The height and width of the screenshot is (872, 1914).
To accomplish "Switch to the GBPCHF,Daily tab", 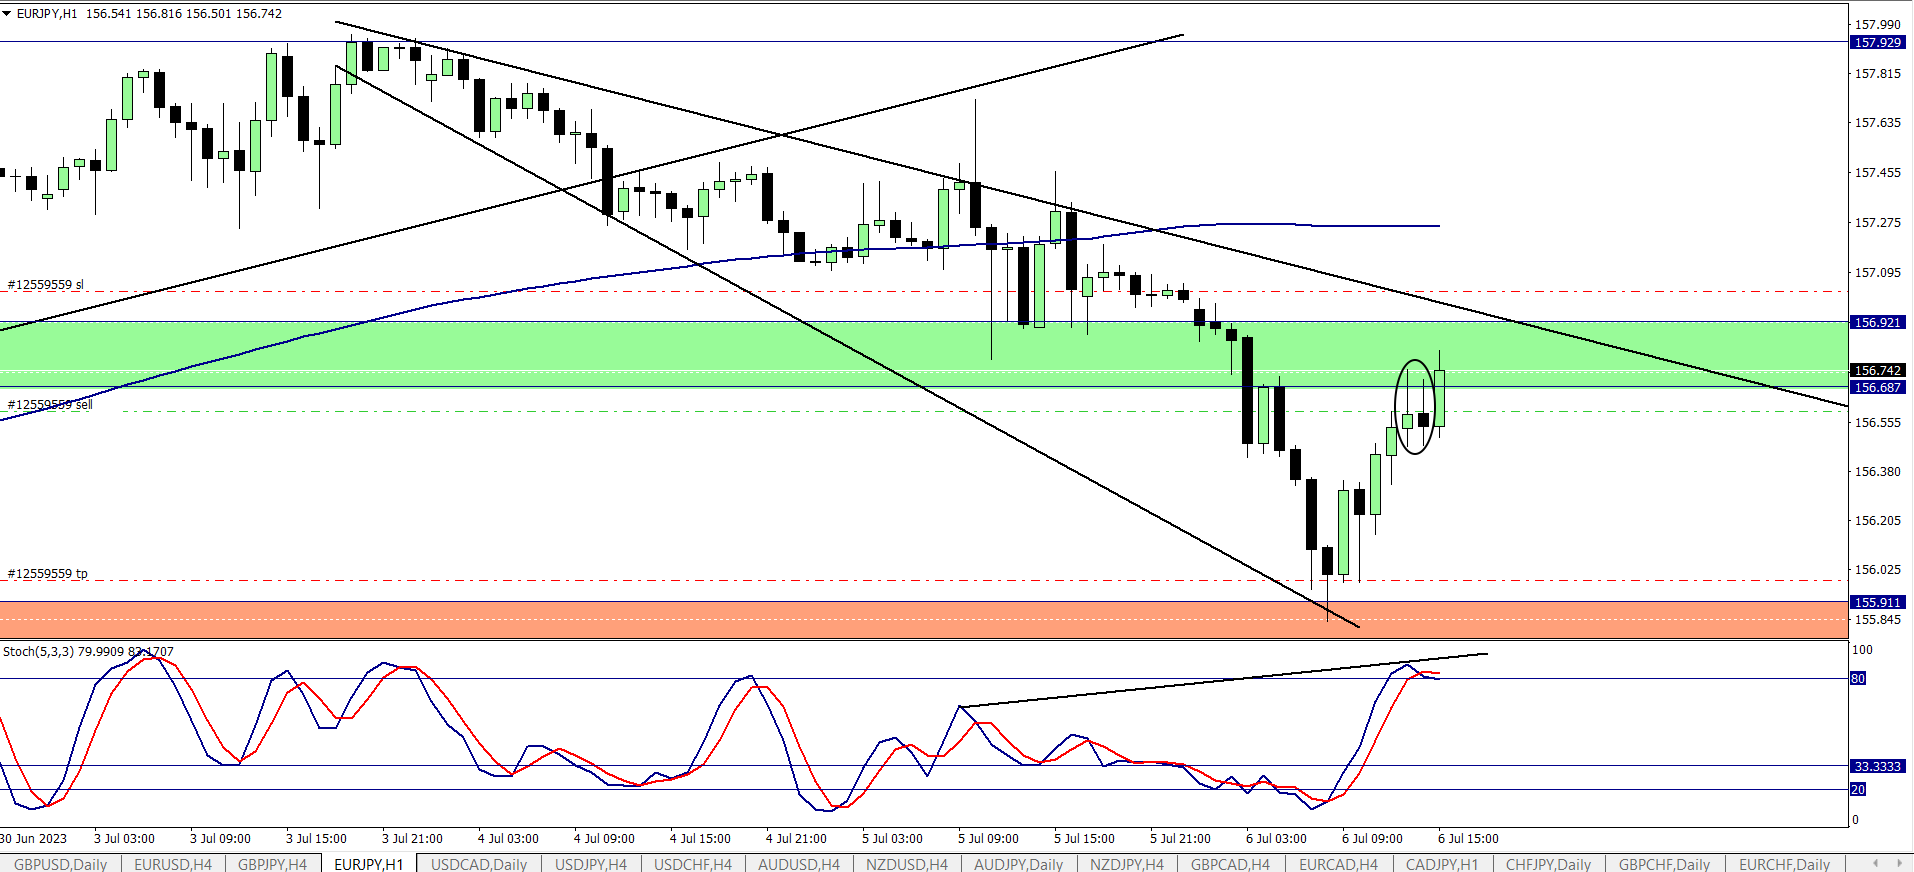I will (1665, 864).
